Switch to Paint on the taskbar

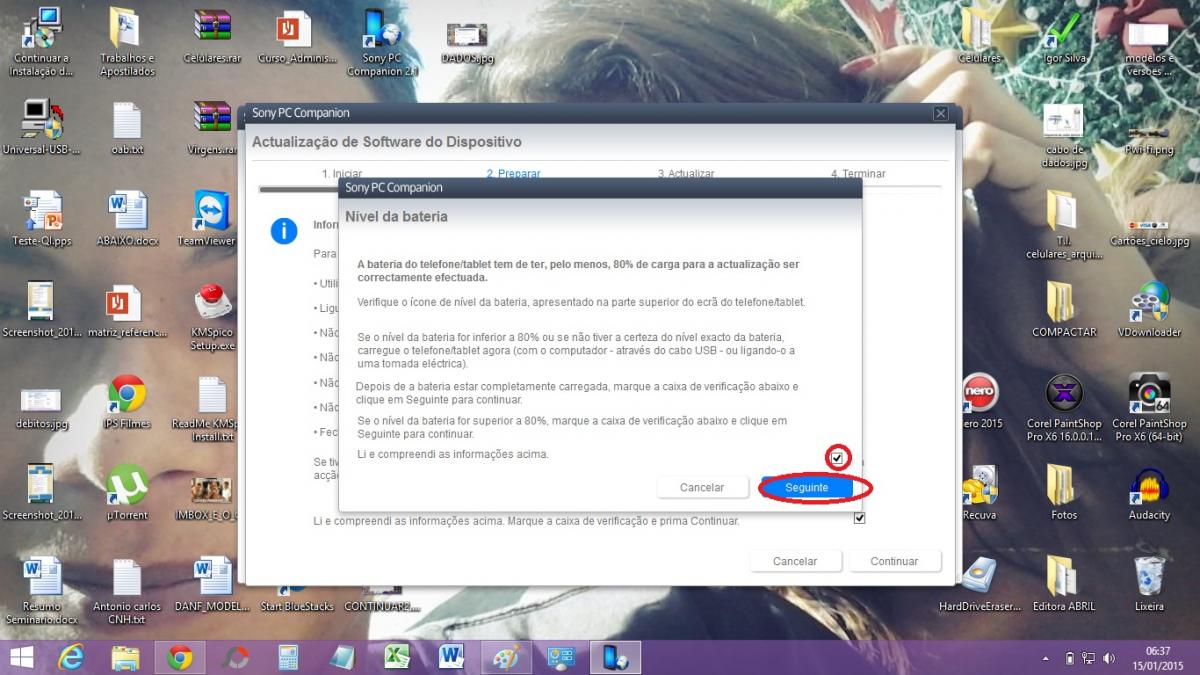click(505, 657)
